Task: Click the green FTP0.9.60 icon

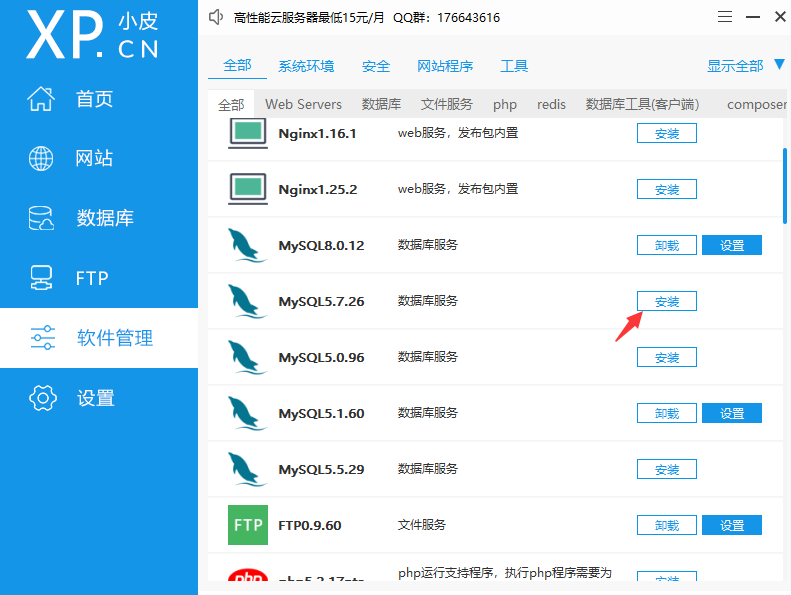Action: 248,525
